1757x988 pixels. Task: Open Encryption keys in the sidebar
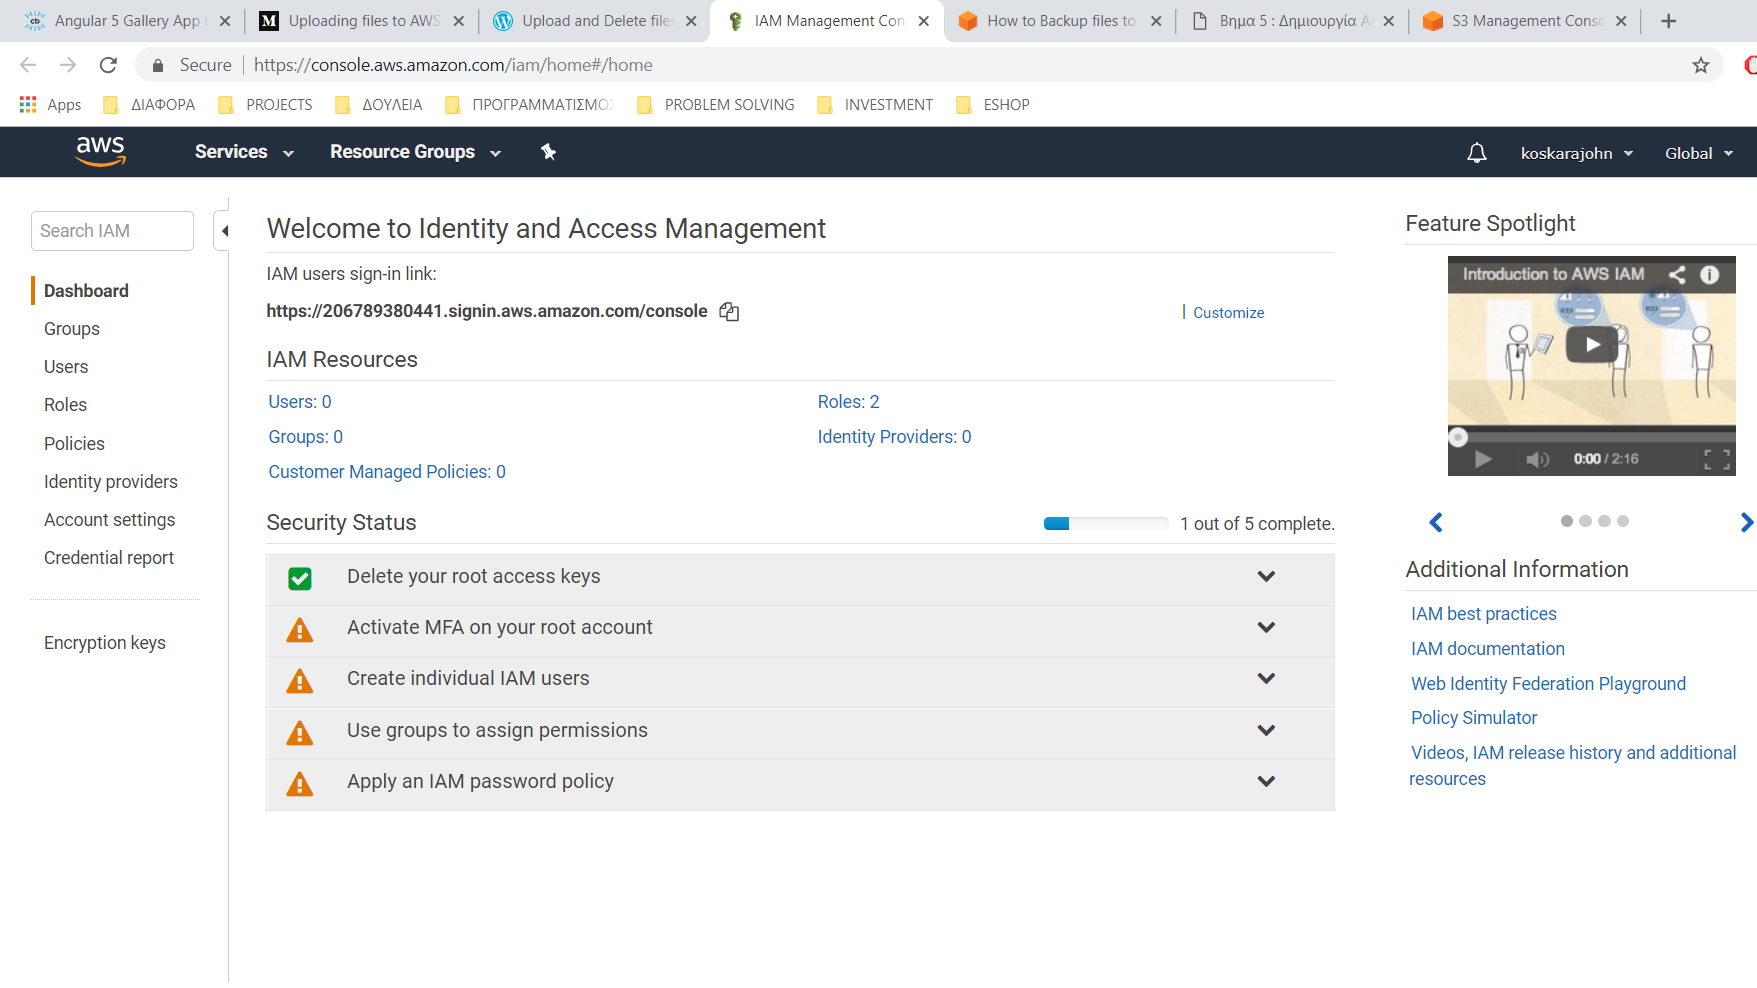(x=105, y=643)
